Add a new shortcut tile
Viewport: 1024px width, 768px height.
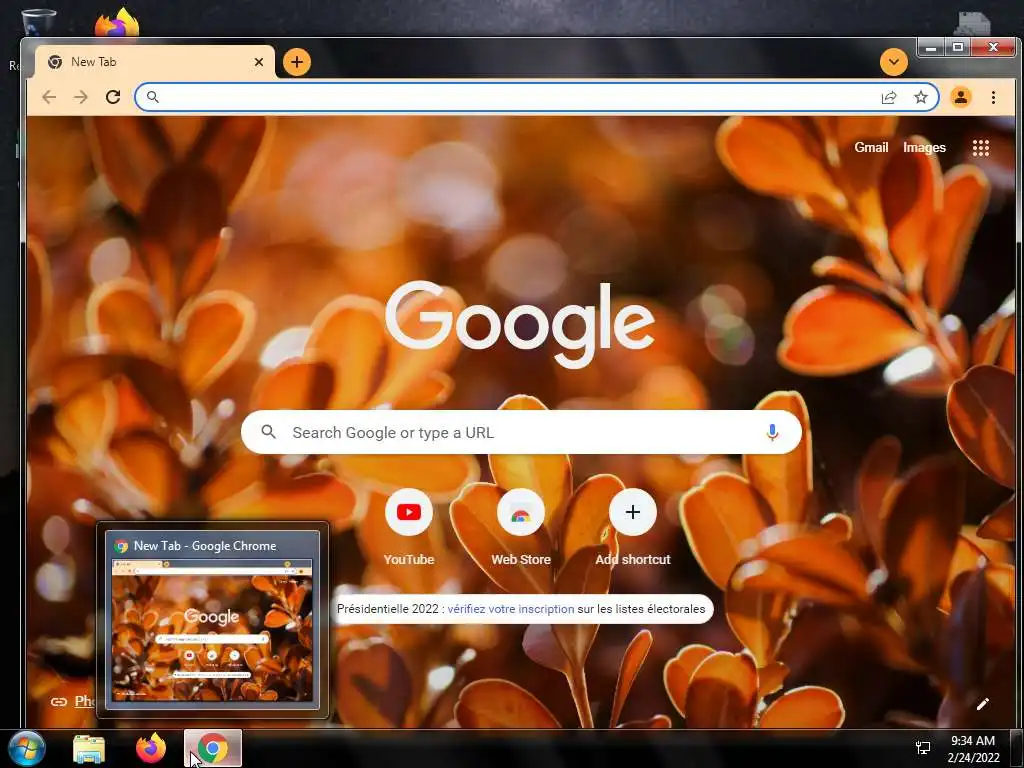tap(633, 528)
